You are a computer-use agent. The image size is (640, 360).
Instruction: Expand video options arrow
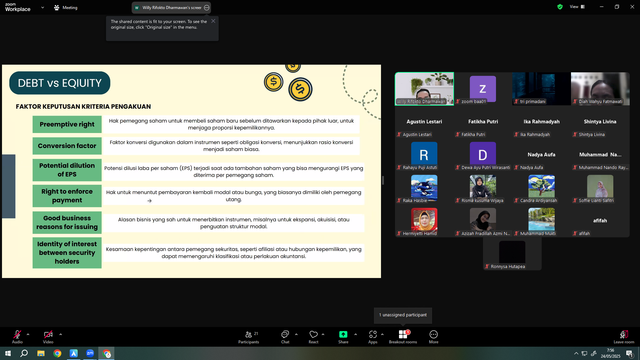(x=60, y=334)
